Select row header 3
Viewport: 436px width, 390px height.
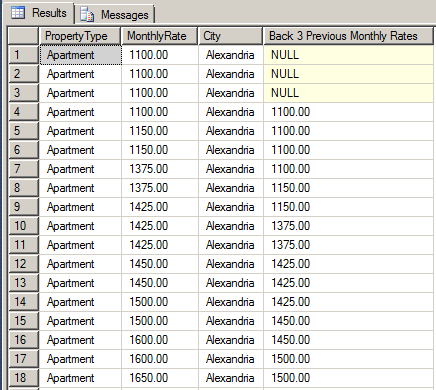click(x=23, y=93)
